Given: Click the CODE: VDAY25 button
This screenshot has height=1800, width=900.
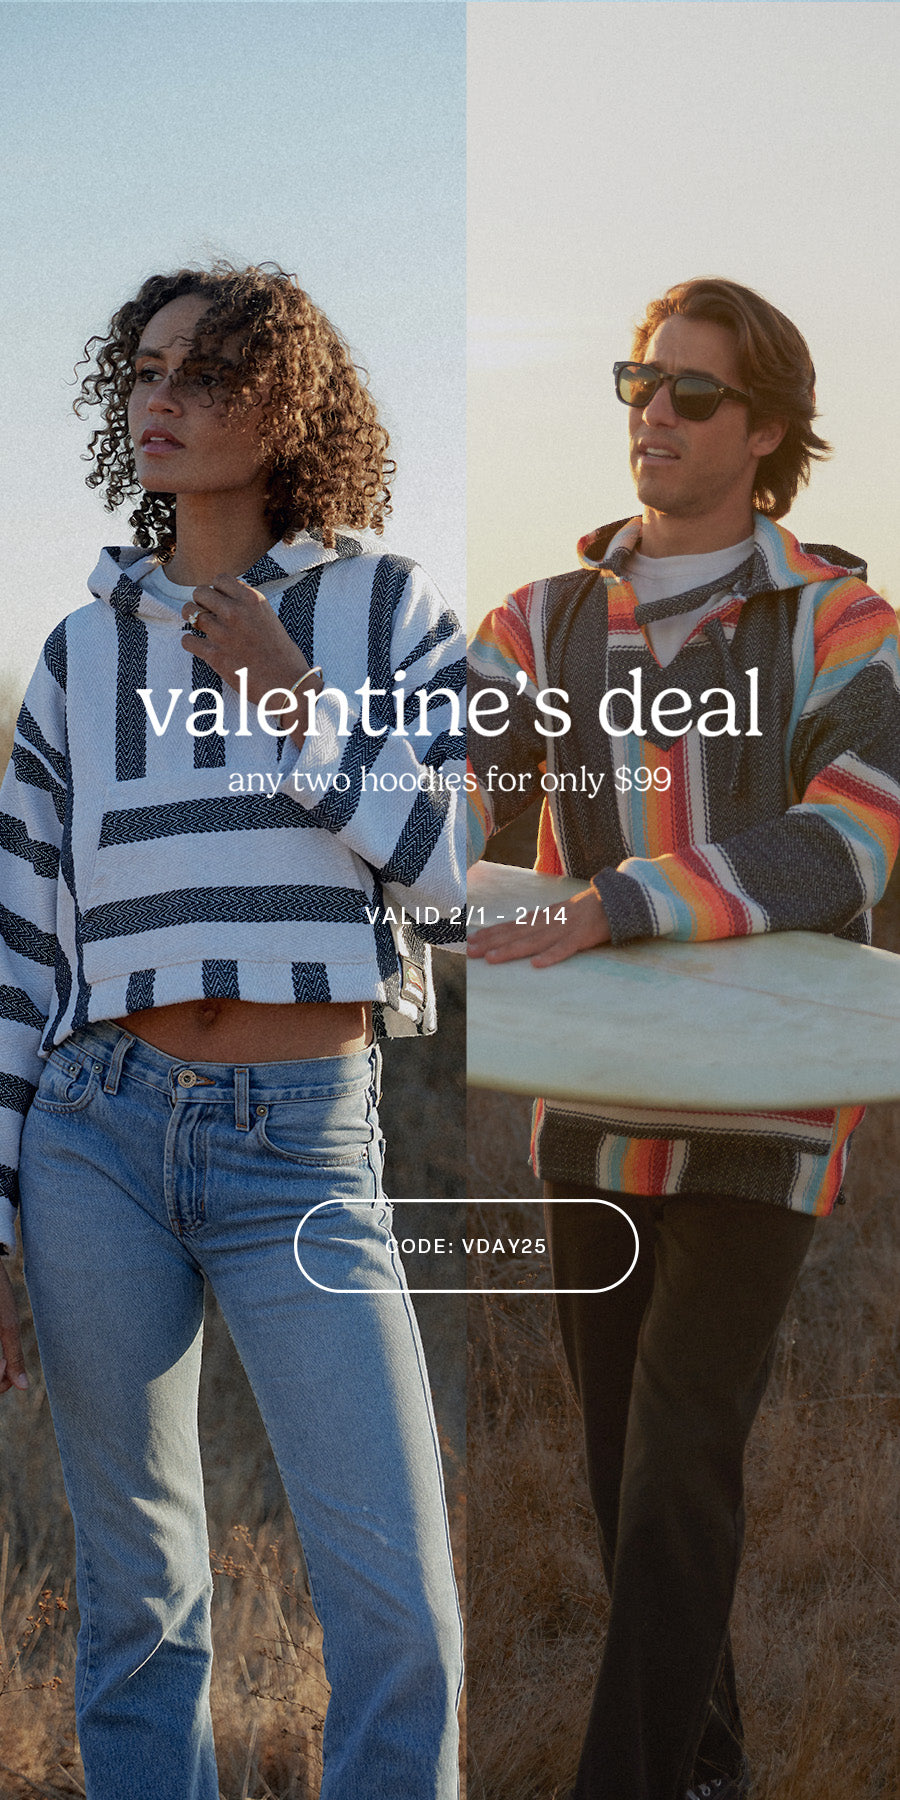Looking at the screenshot, I should pos(466,1246).
